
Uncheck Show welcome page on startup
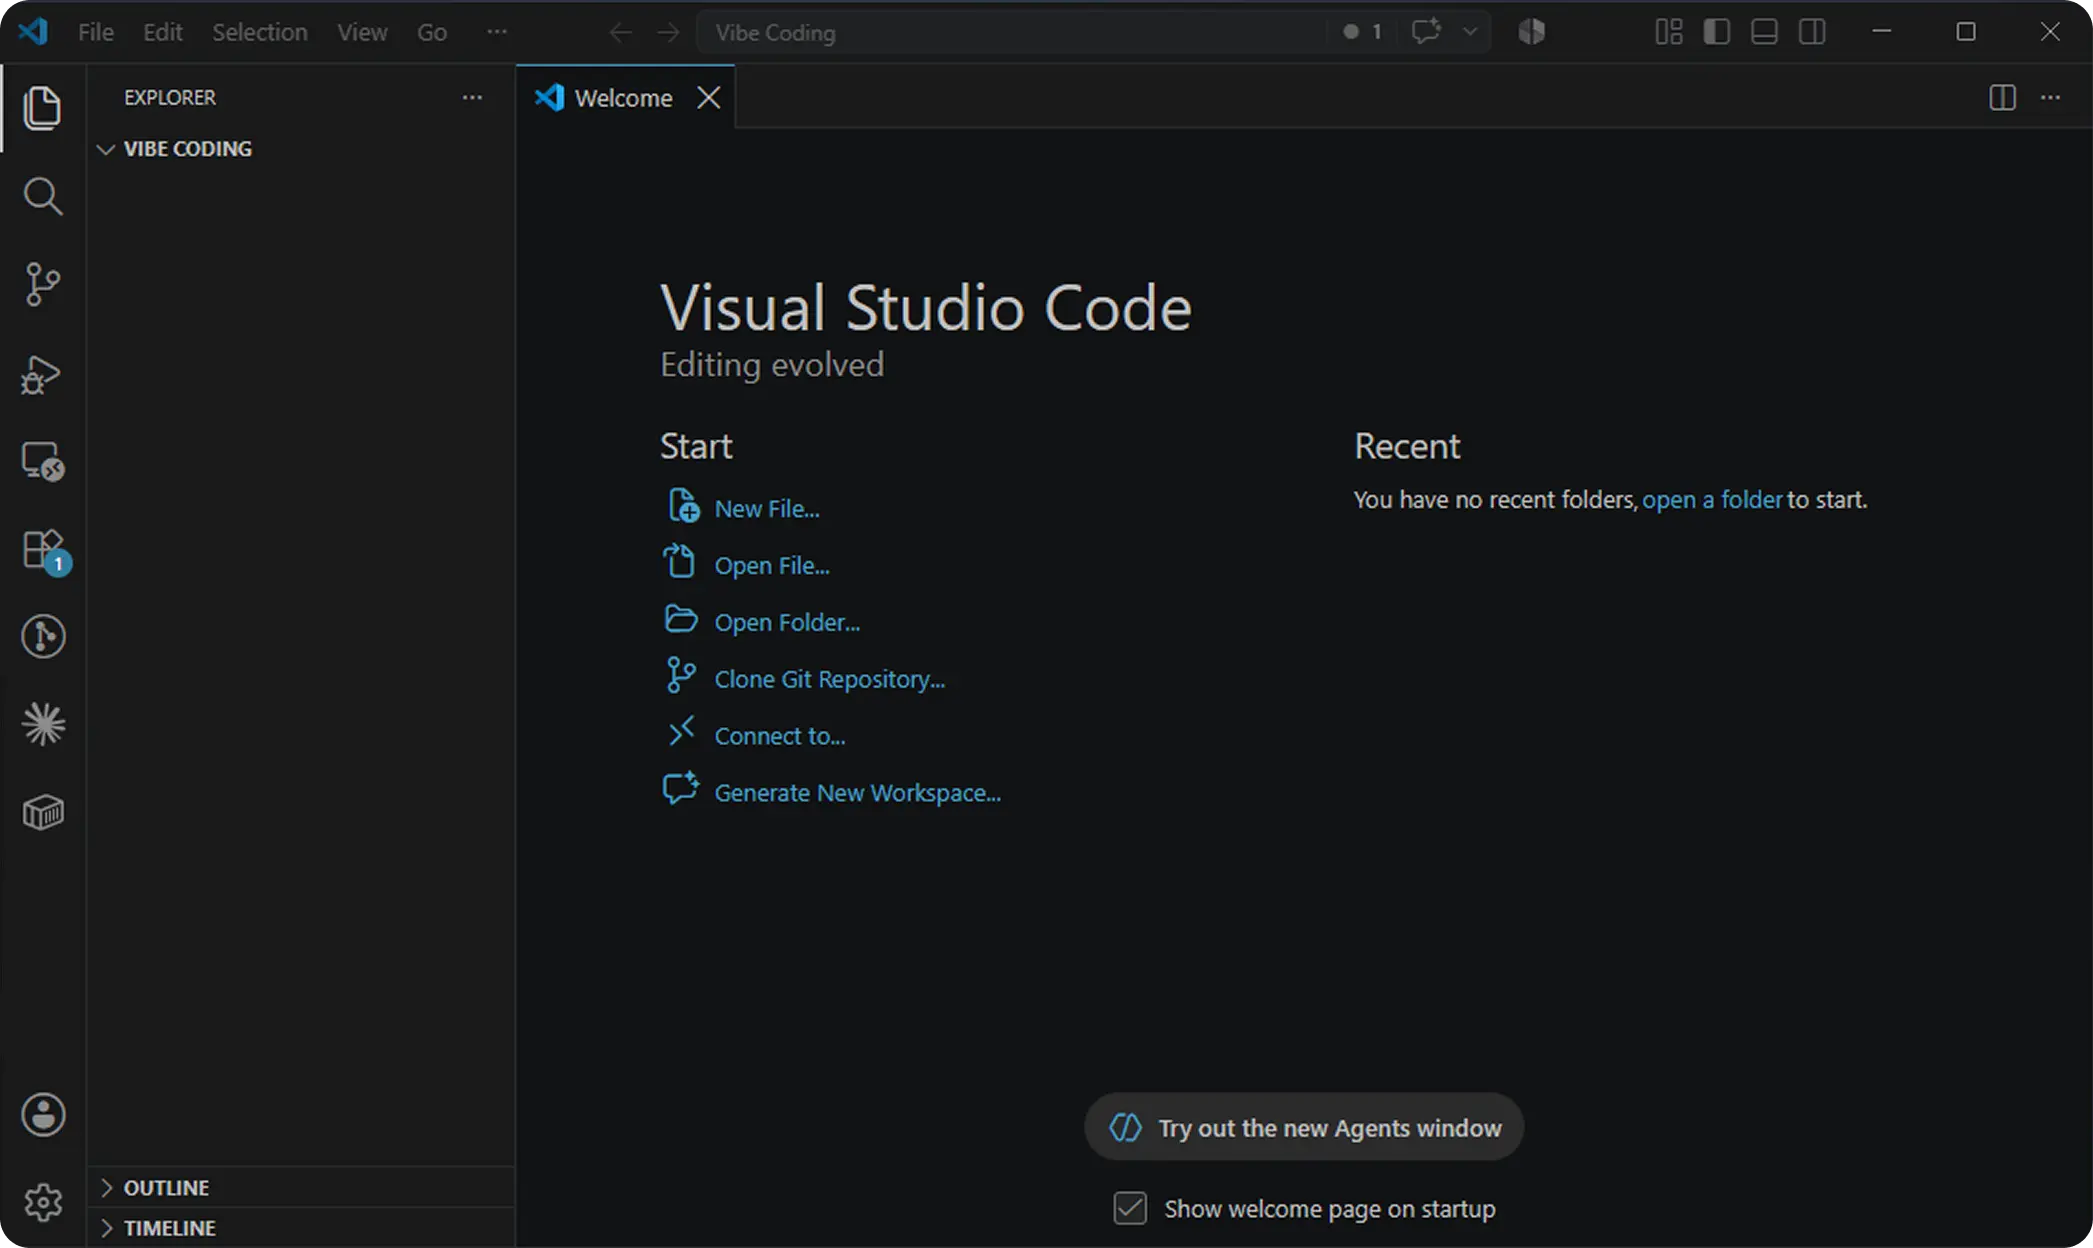click(1130, 1208)
